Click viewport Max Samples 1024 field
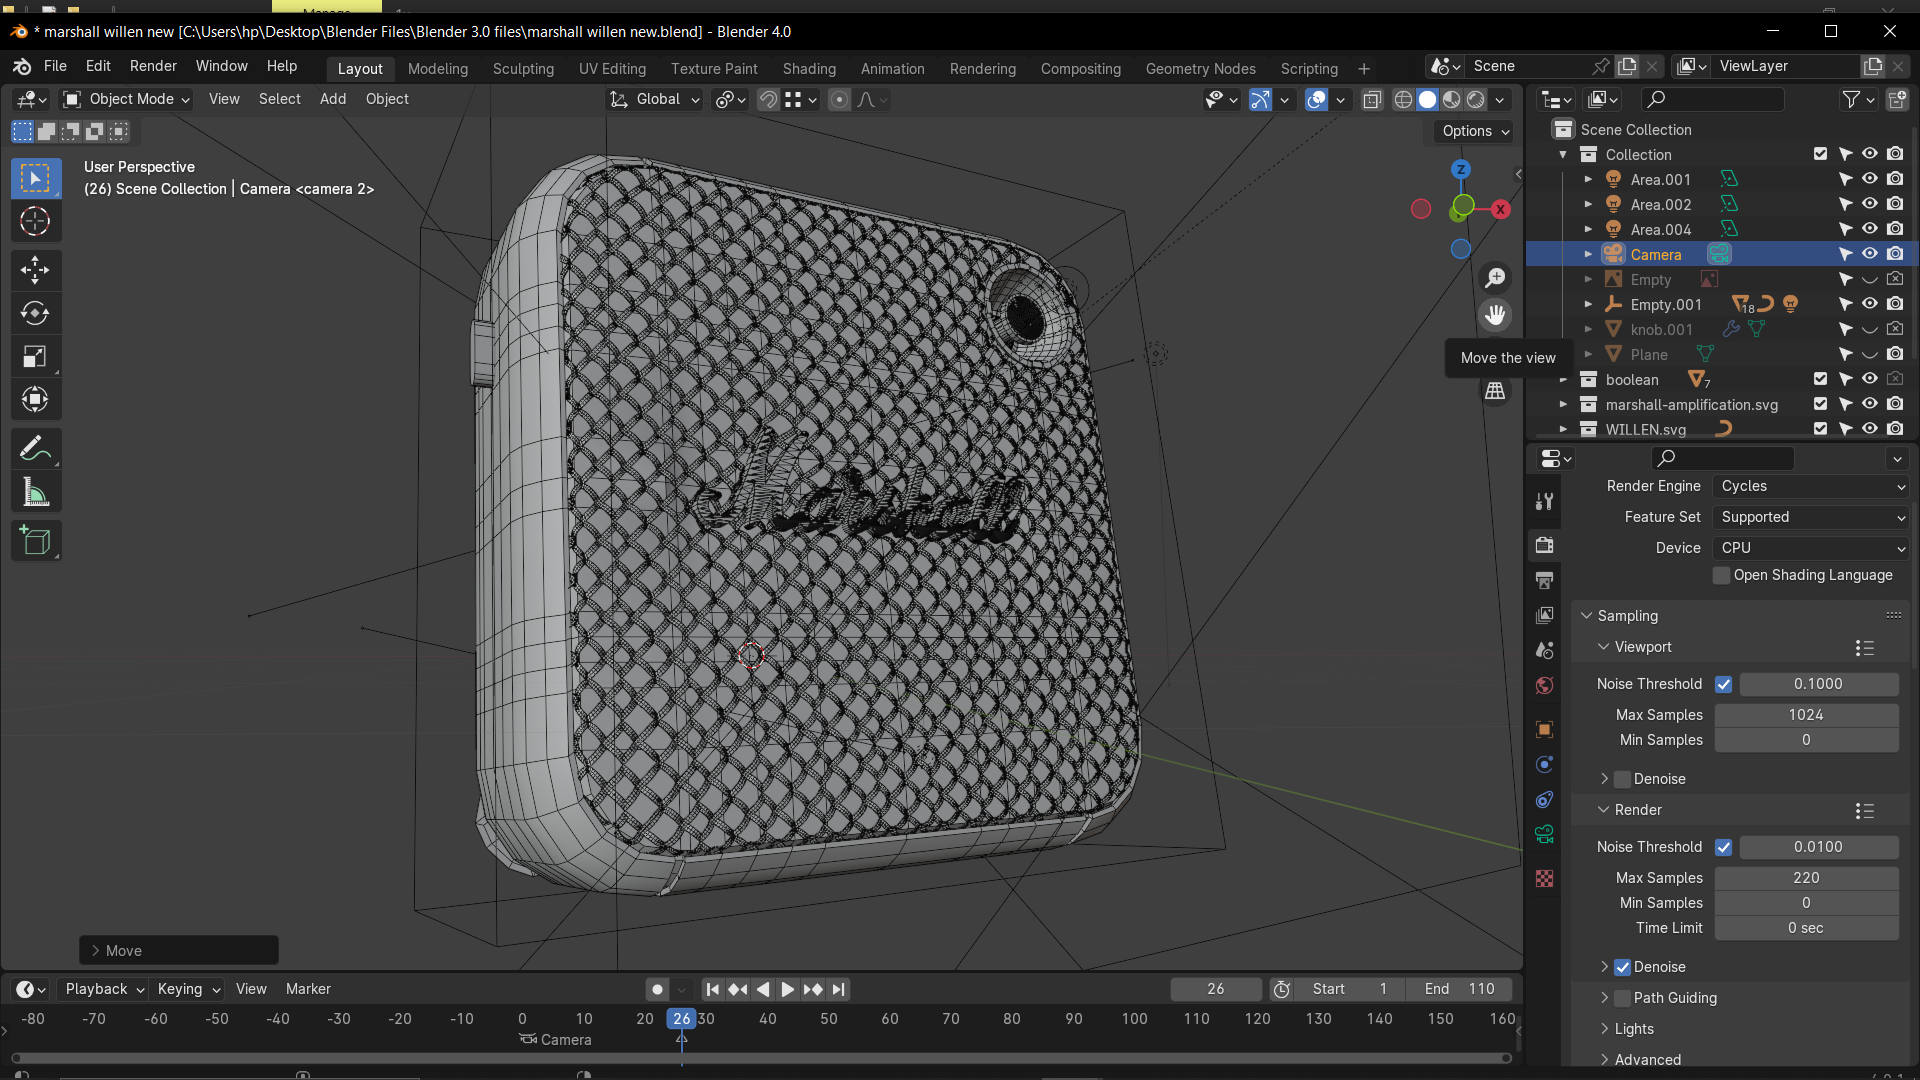This screenshot has height=1080, width=1920. point(1806,715)
